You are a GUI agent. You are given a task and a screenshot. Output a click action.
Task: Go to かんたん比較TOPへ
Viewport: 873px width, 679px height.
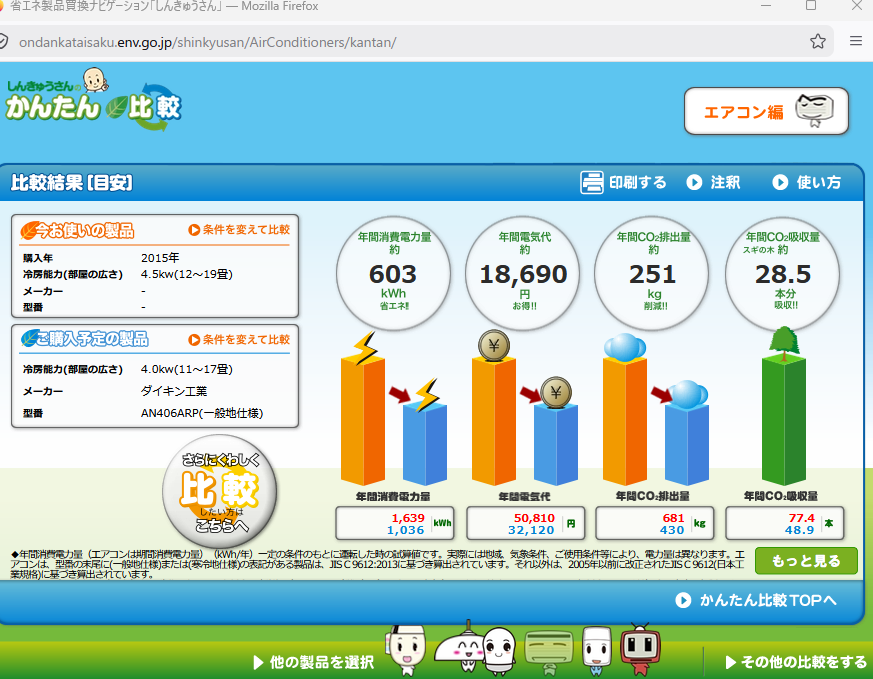coord(756,600)
